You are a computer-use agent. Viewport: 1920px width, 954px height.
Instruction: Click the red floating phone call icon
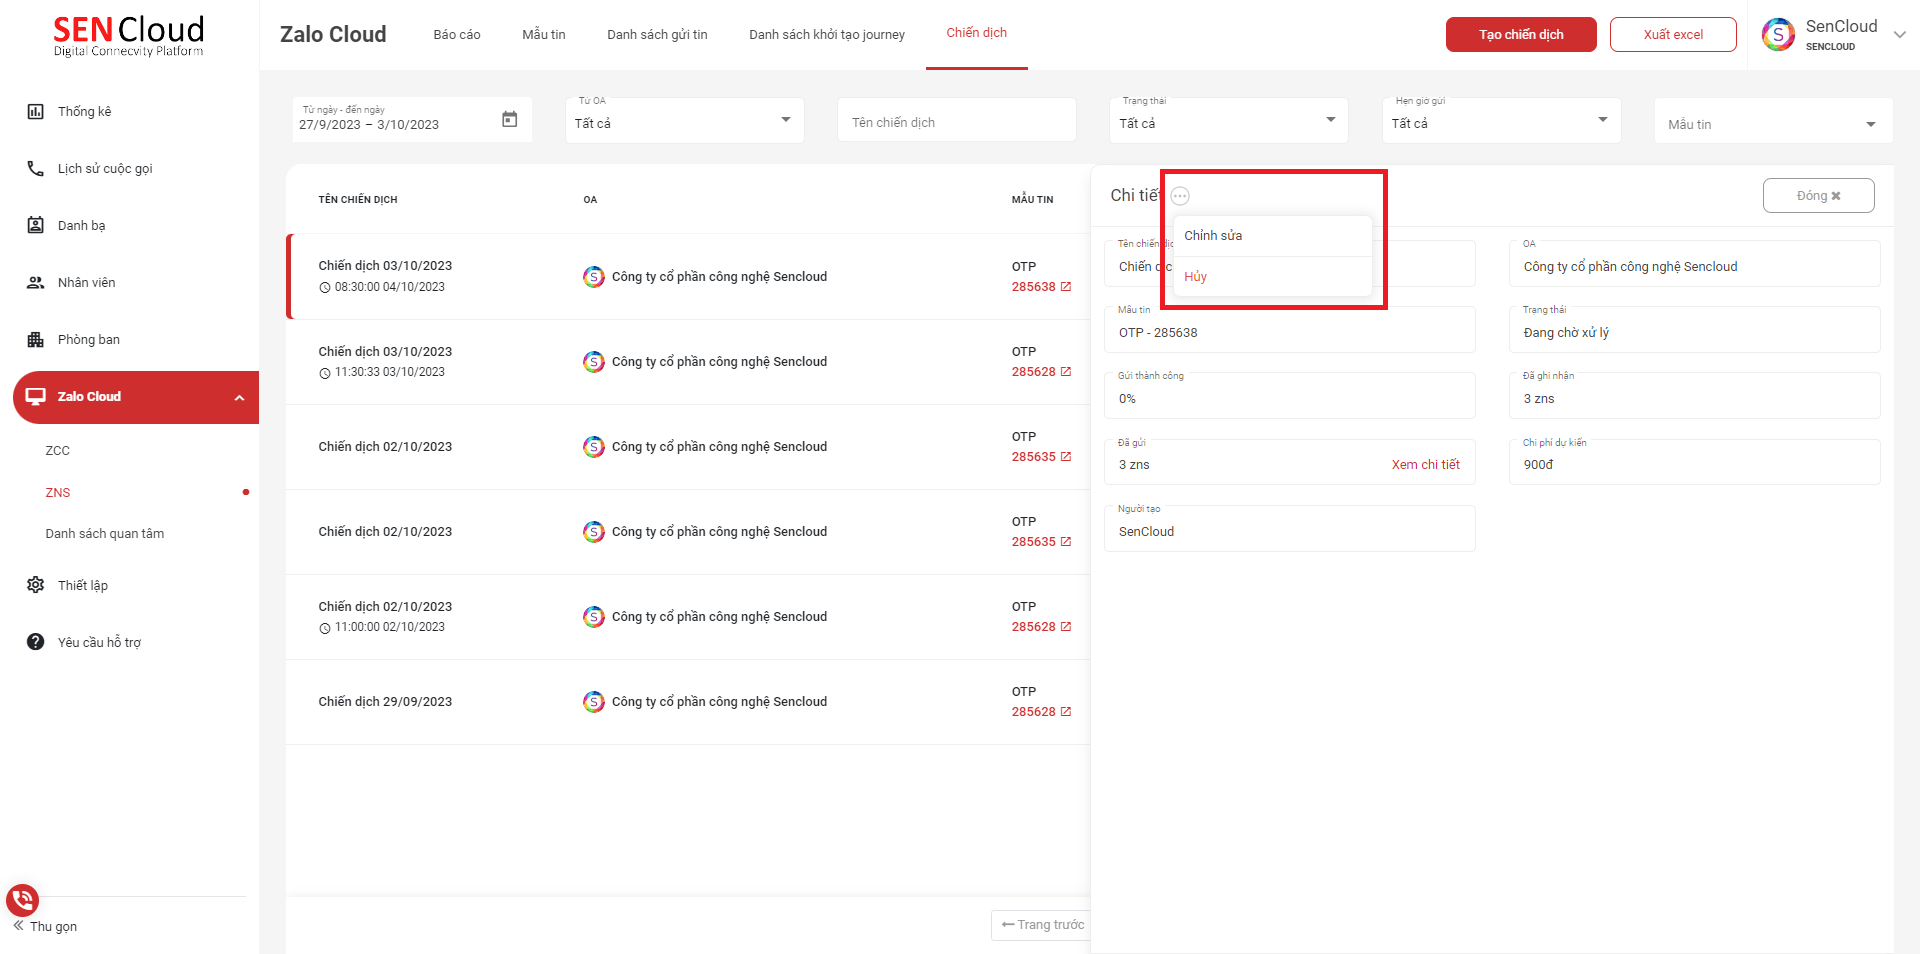[x=22, y=900]
